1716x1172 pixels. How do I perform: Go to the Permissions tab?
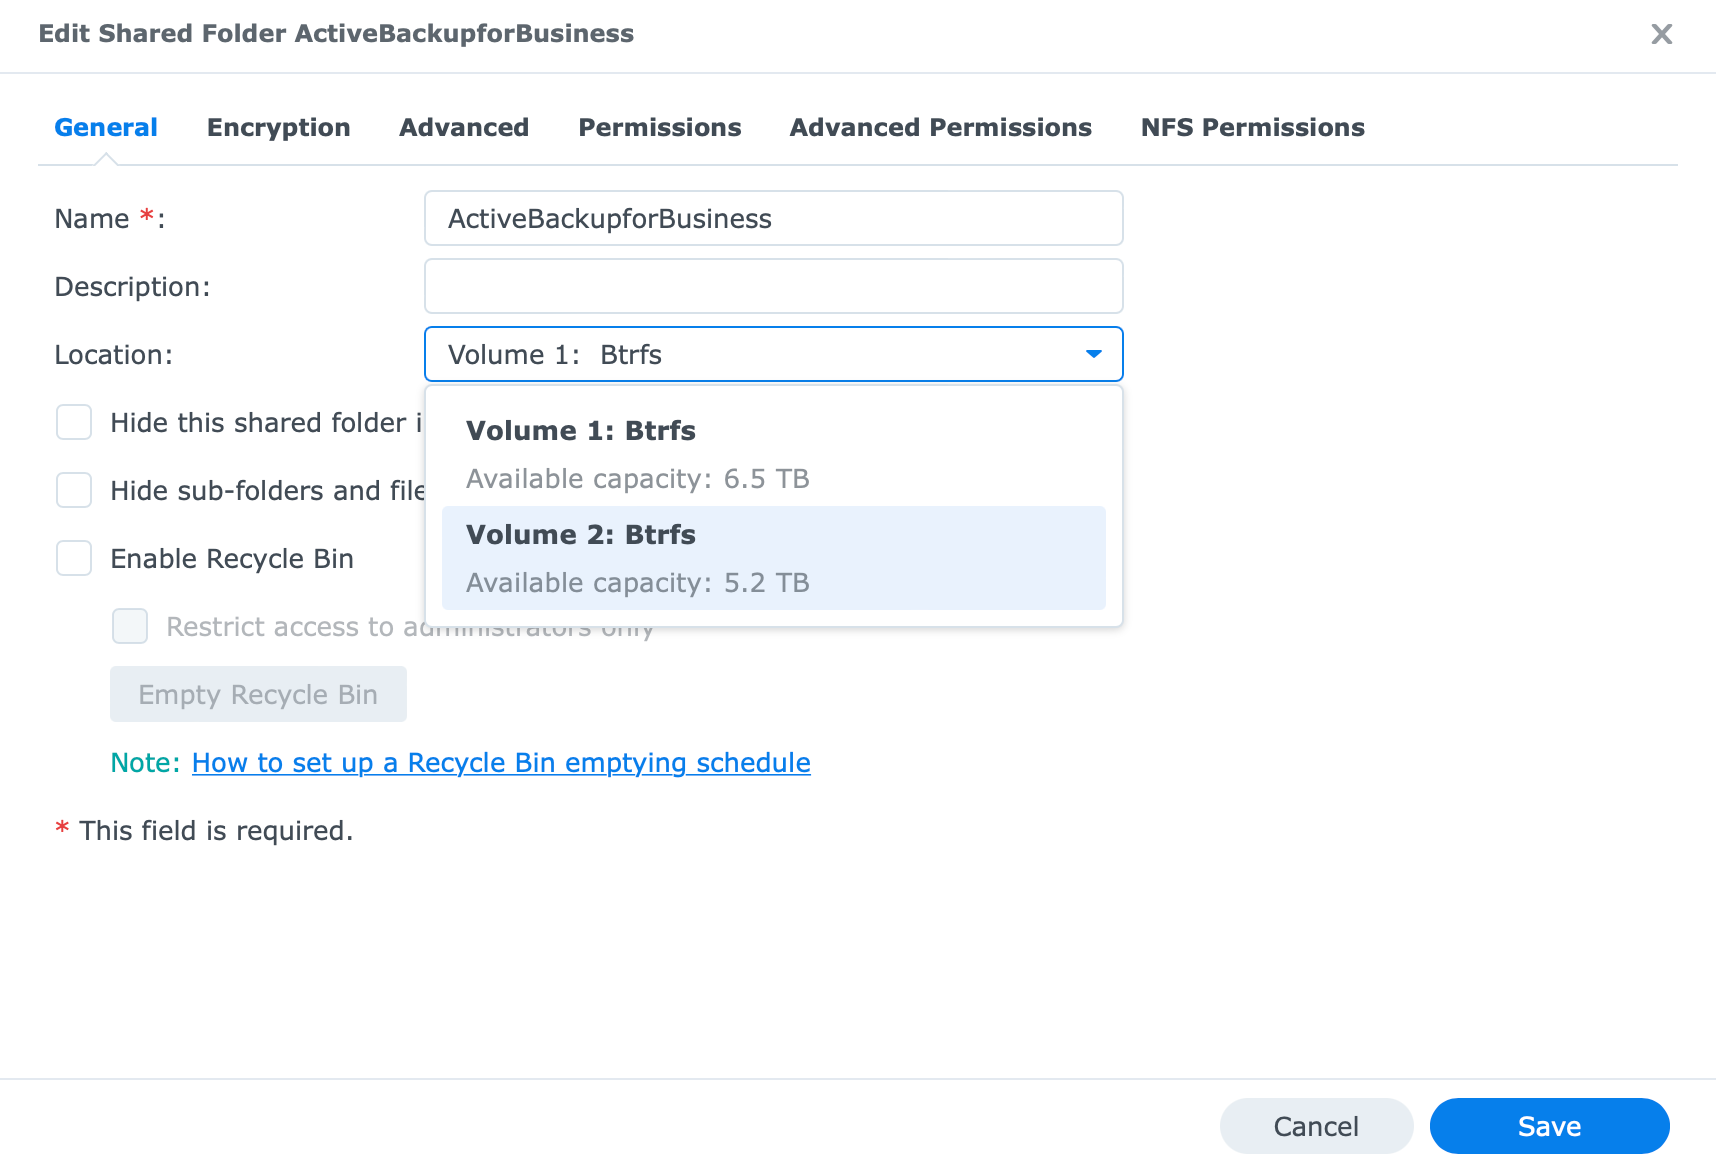[660, 127]
